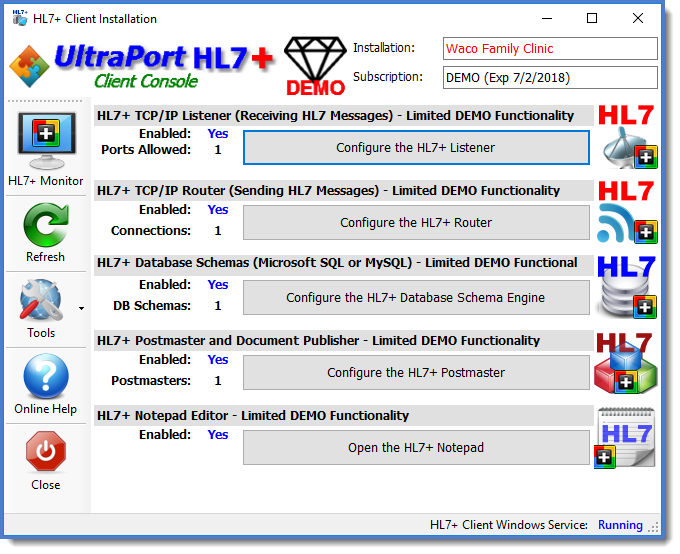Click the HL7 Notepad page icon
Image resolution: width=680 pixels, height=554 pixels.
coord(625,437)
